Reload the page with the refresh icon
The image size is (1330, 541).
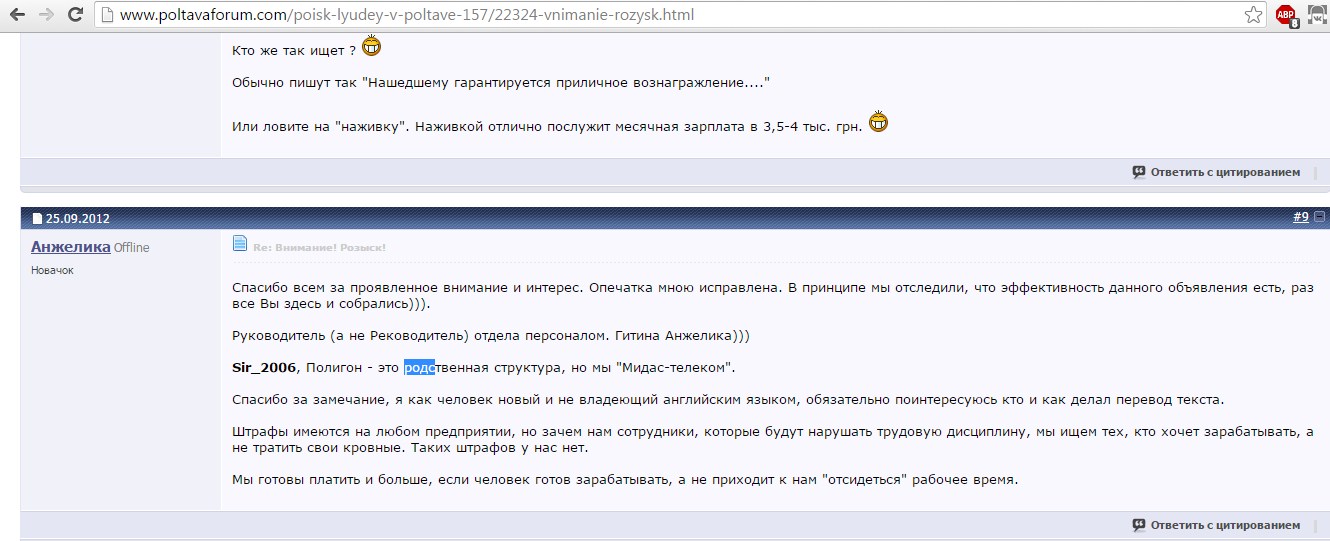pos(75,15)
